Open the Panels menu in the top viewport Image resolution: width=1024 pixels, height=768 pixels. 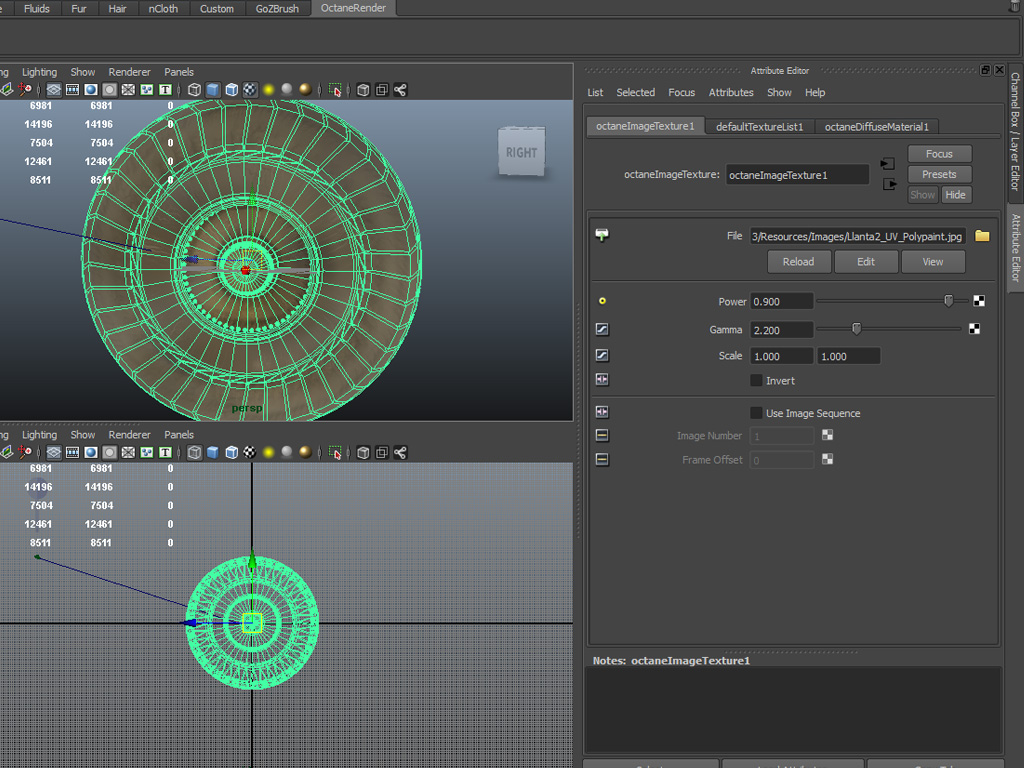[179, 72]
